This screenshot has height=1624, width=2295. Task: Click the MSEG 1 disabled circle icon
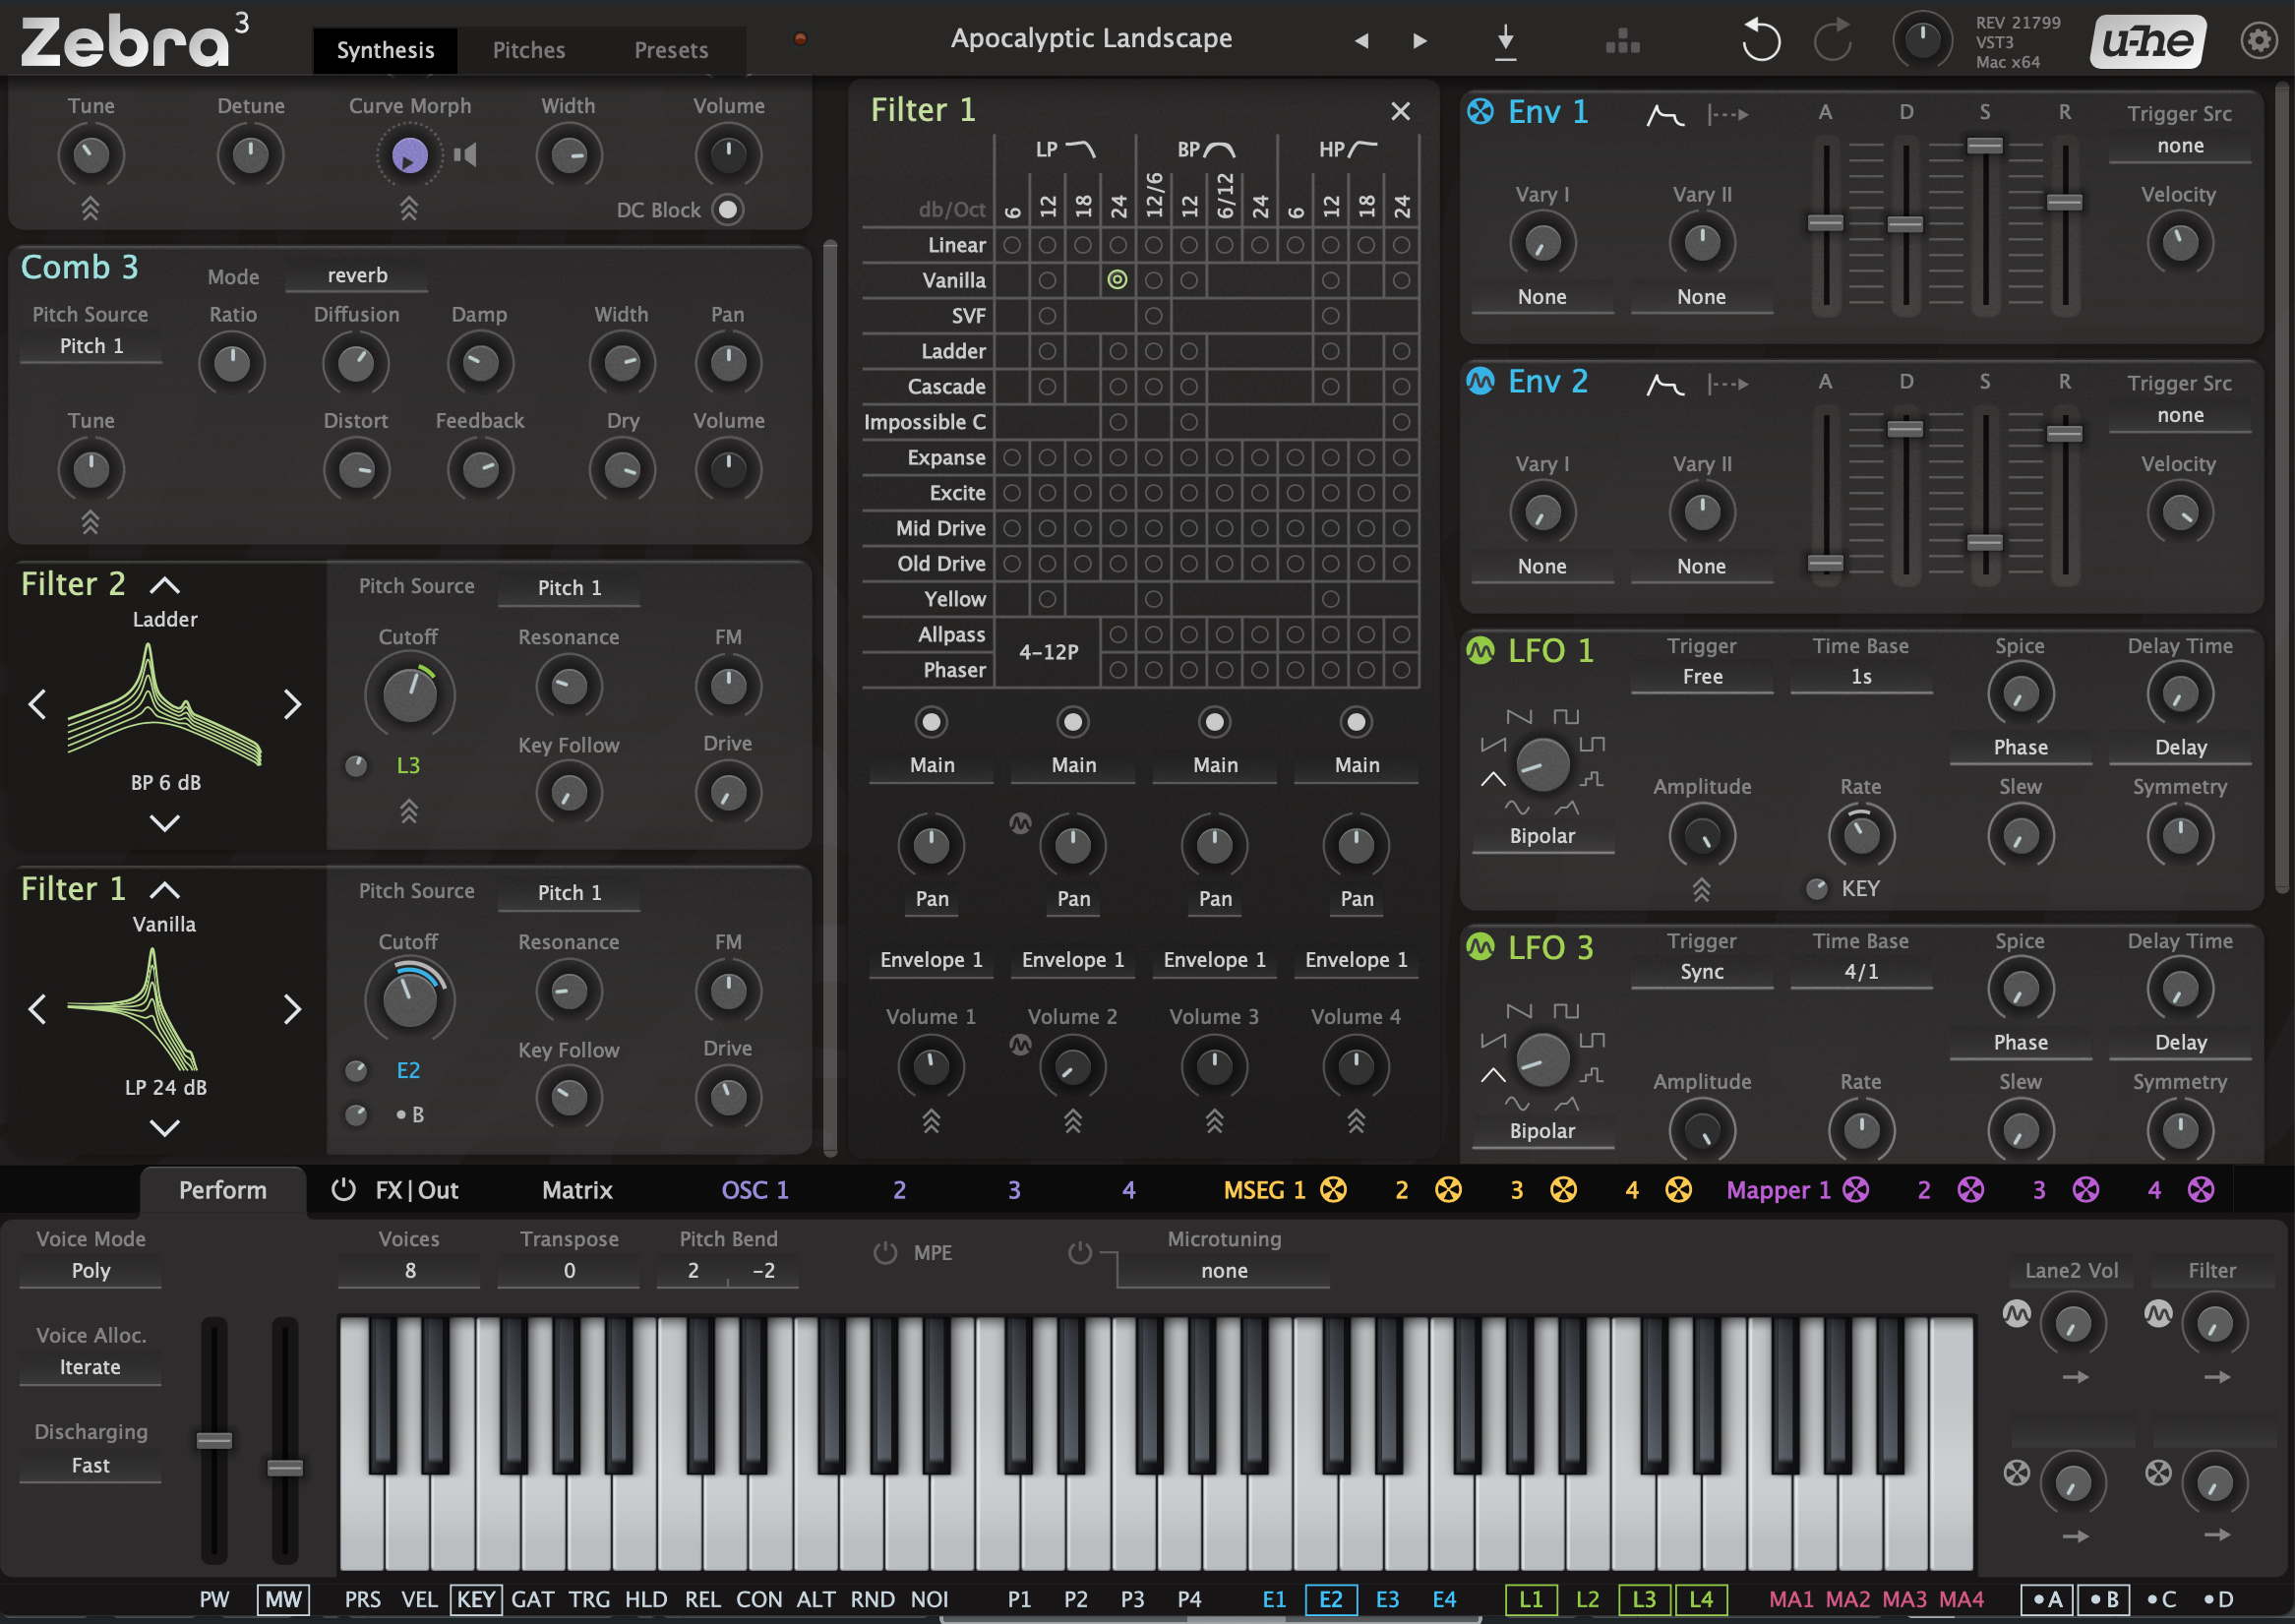point(1333,1189)
